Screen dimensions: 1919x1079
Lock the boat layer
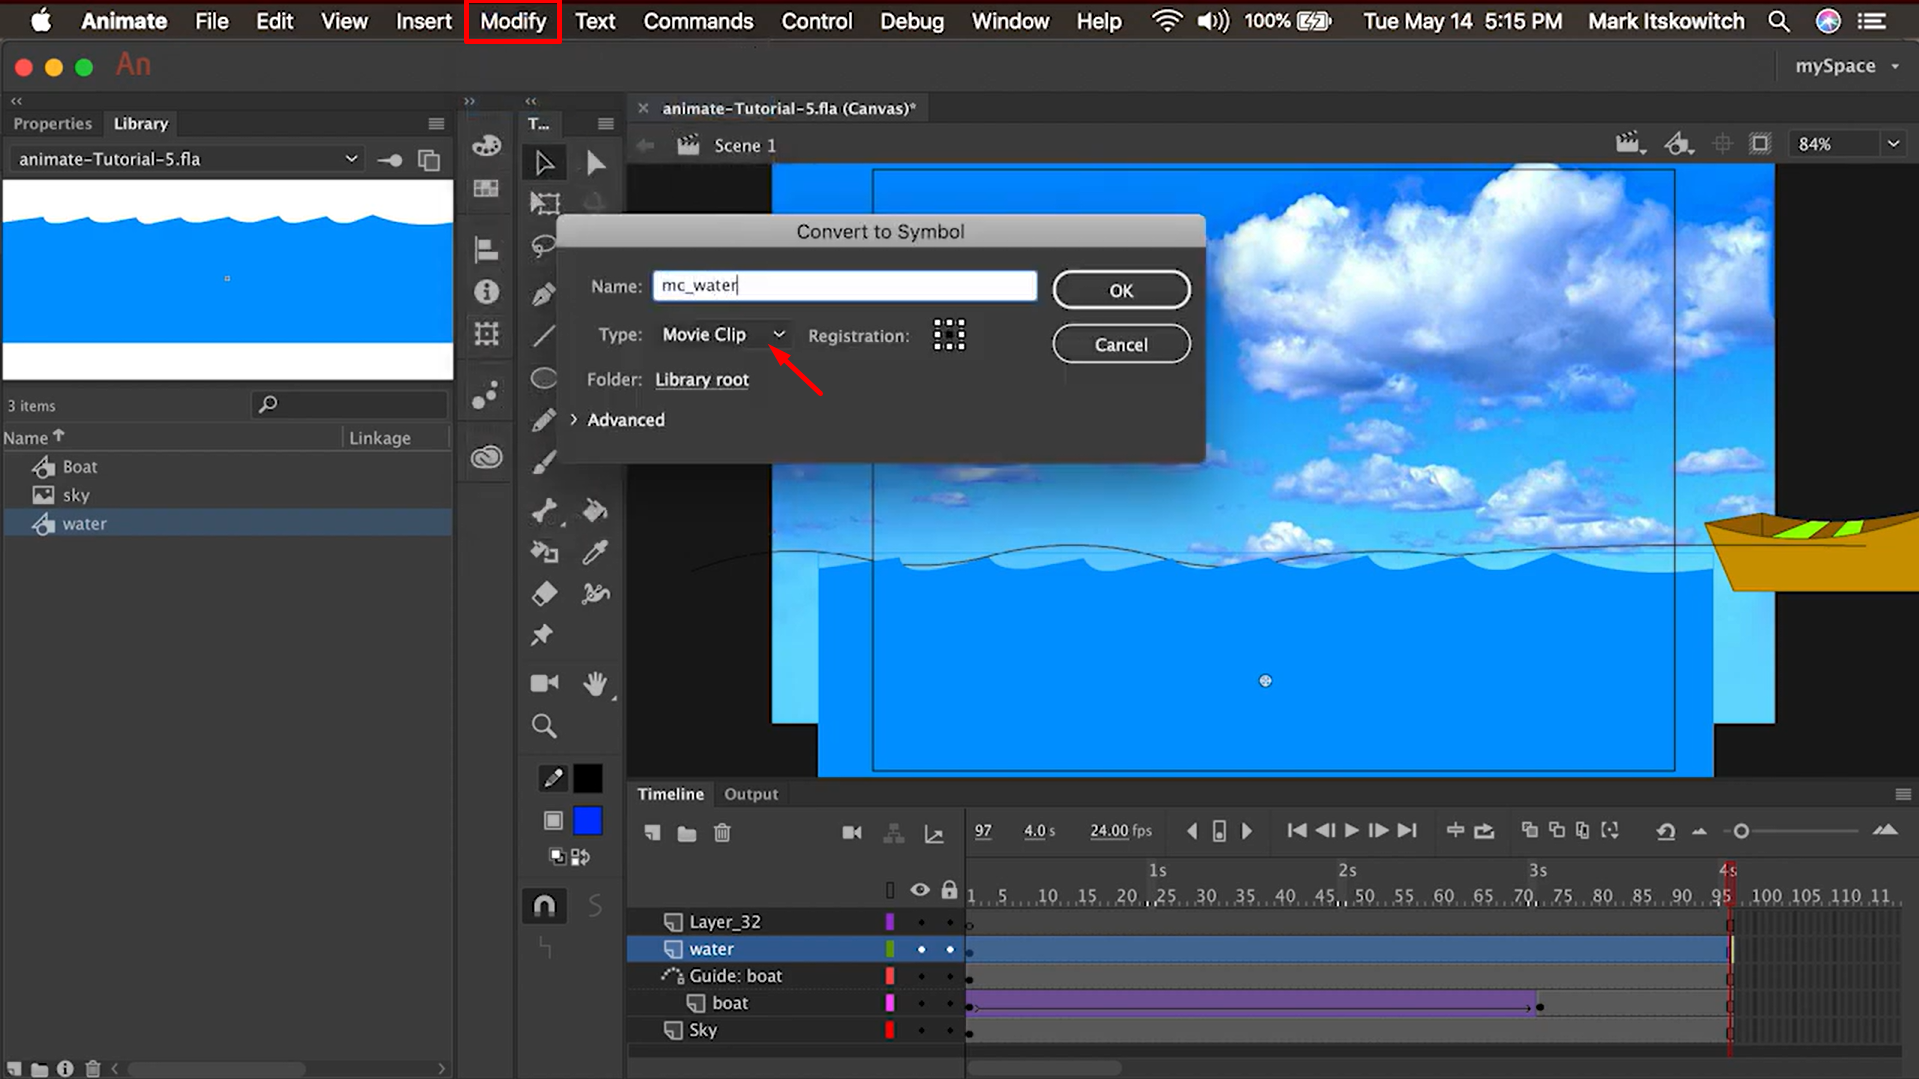(x=948, y=1003)
